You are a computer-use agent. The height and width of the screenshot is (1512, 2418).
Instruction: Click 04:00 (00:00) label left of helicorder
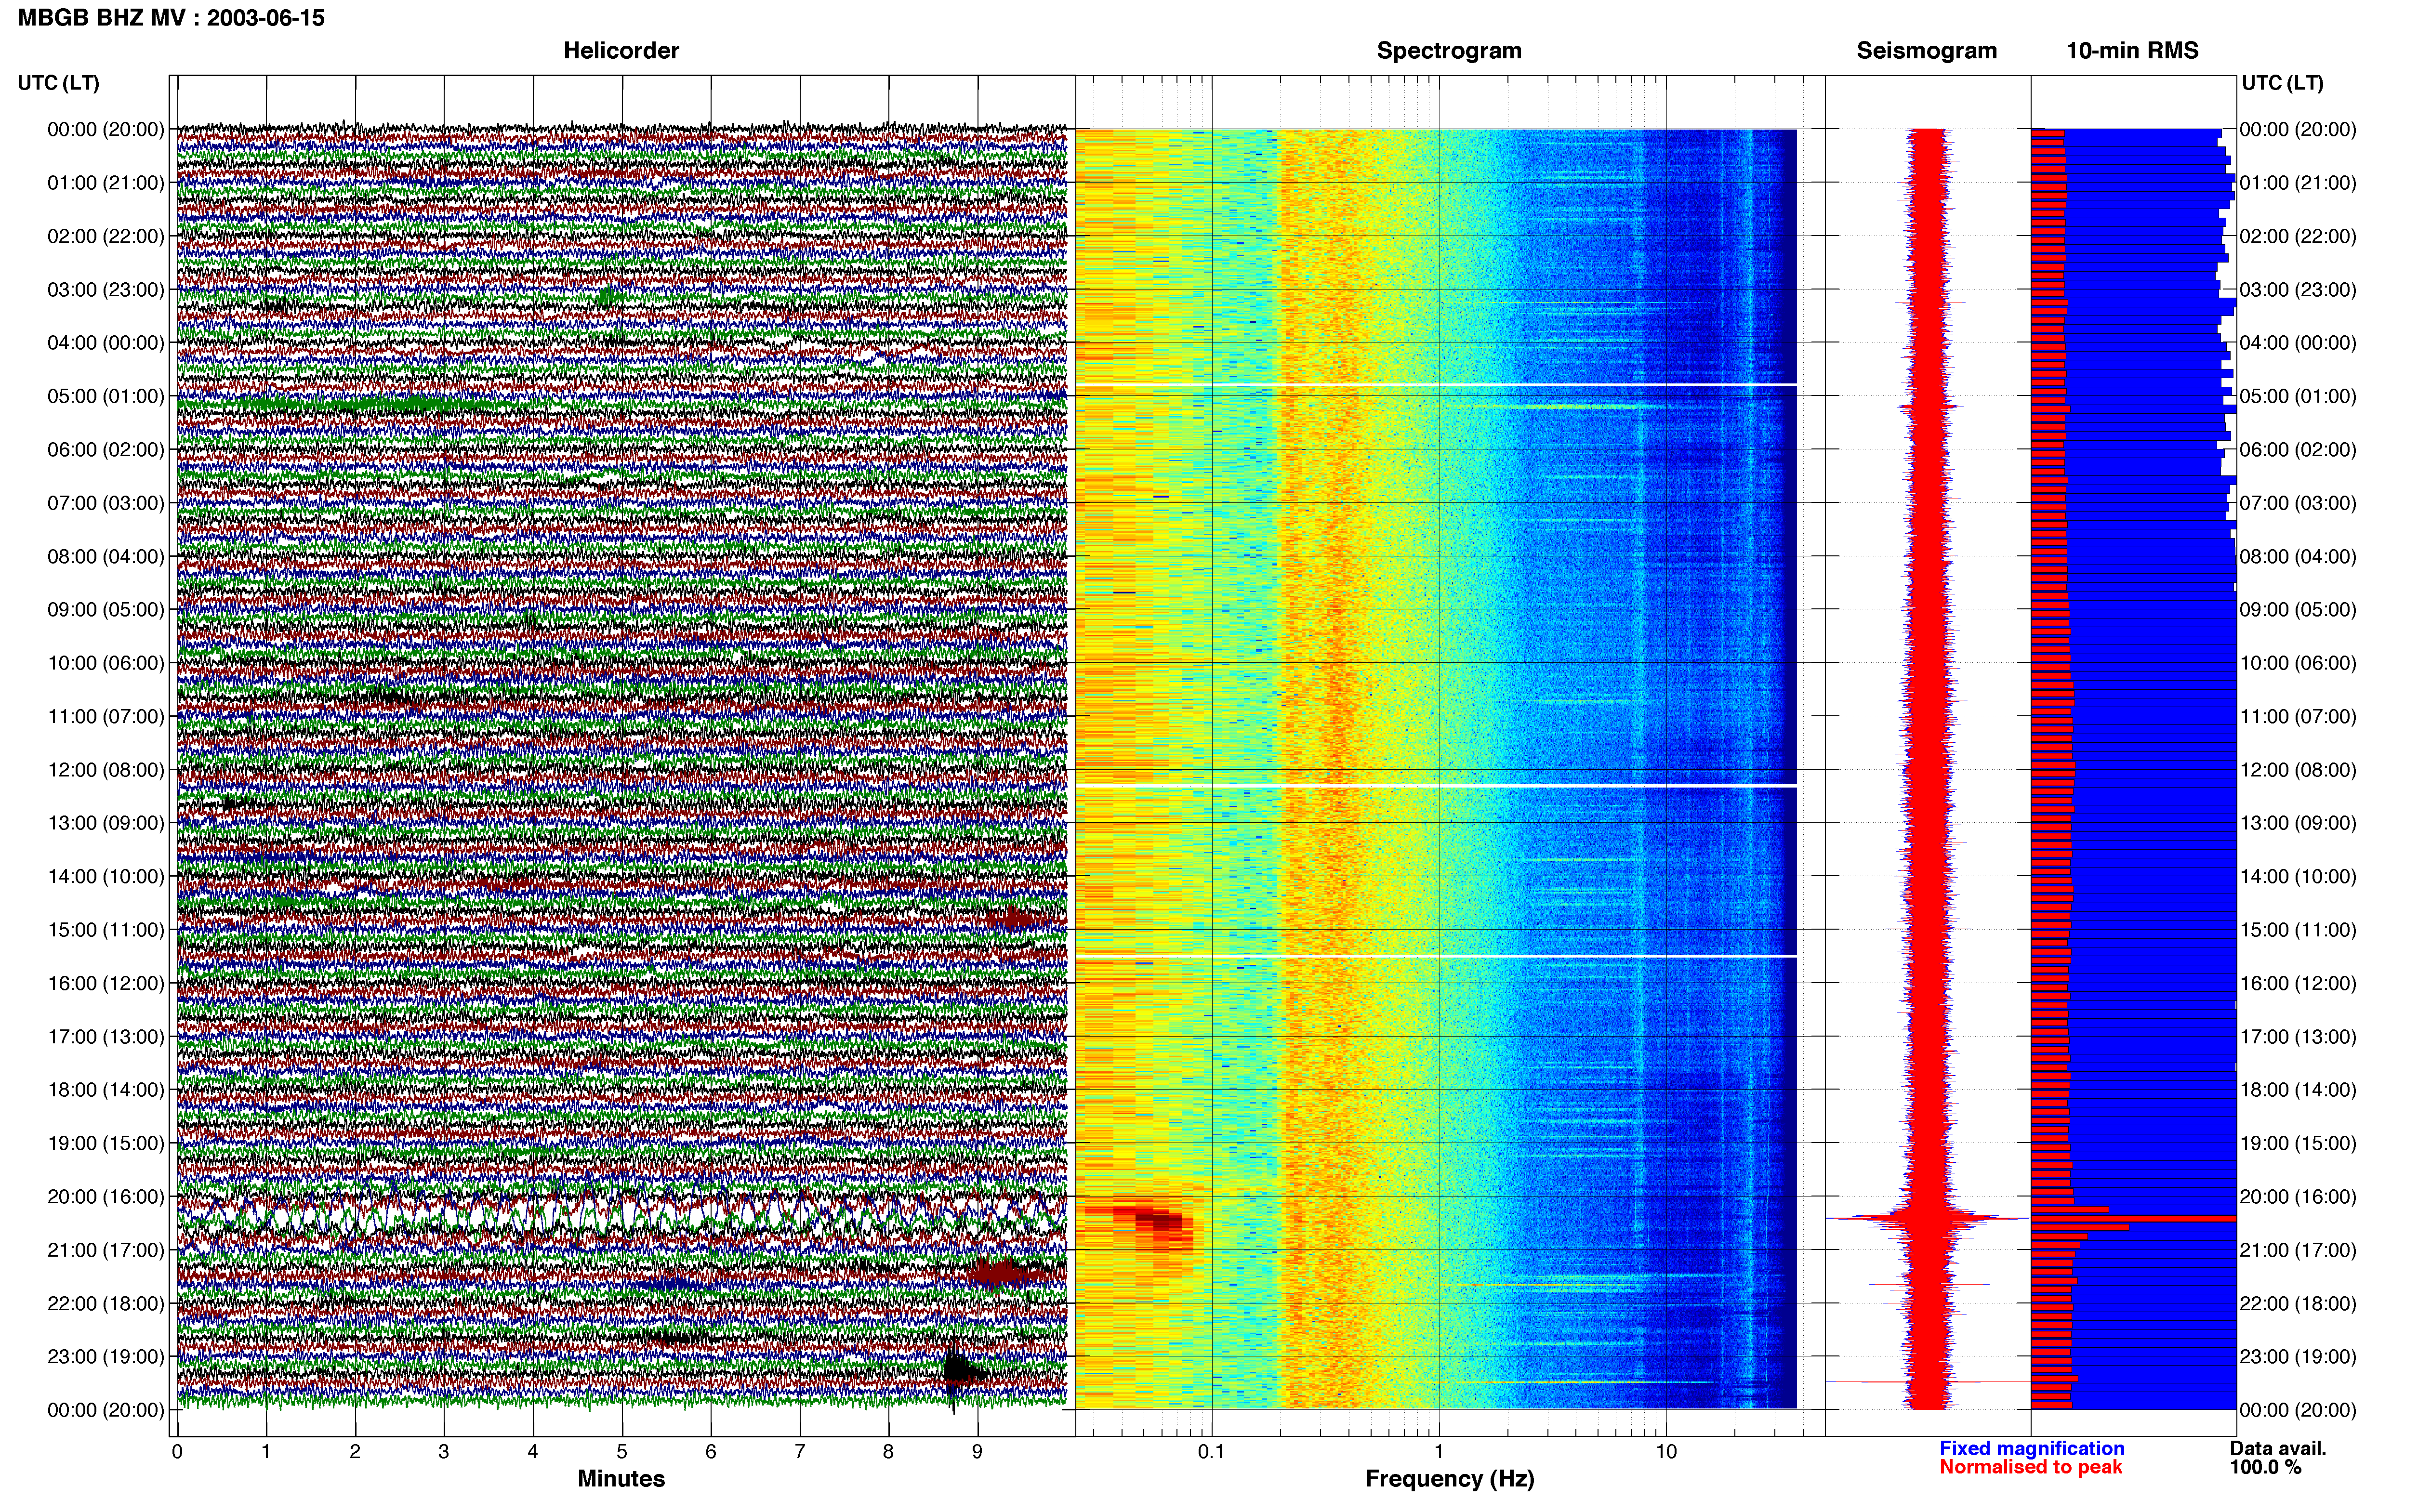click(x=105, y=343)
